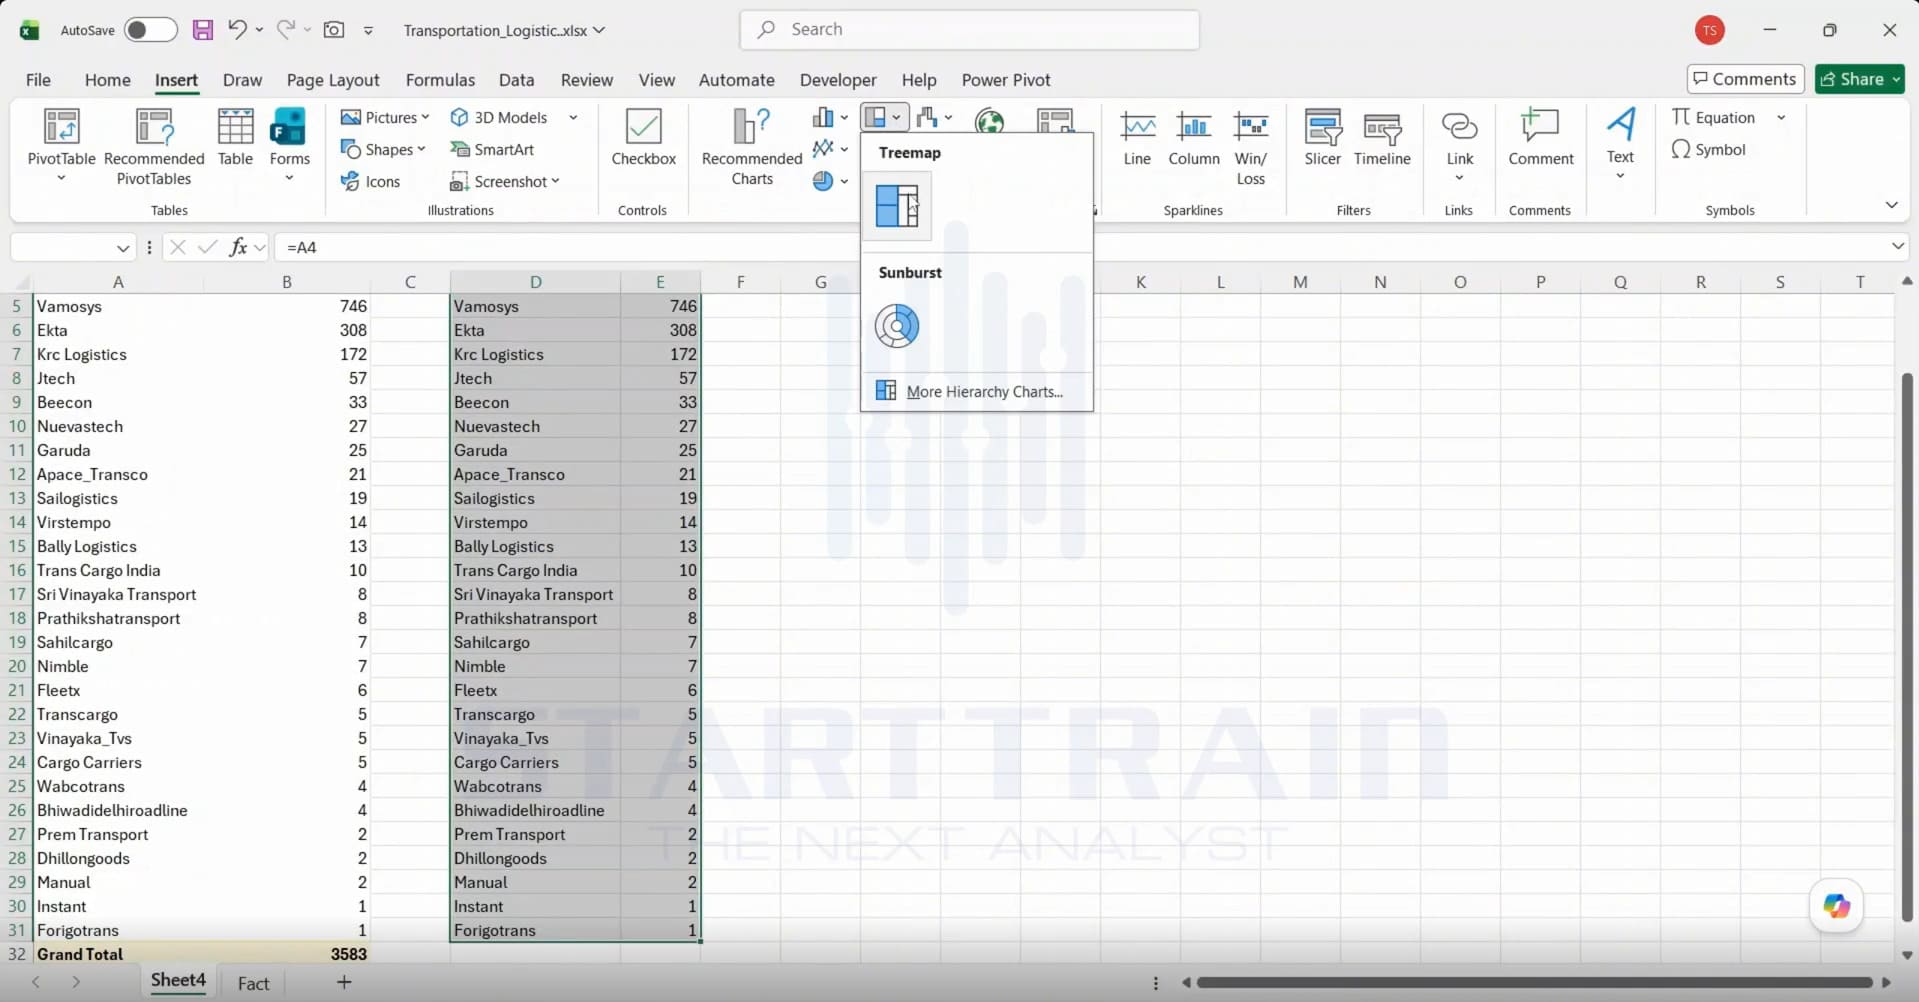1919x1002 pixels.
Task: Open Recommended Charts
Action: pyautogui.click(x=752, y=147)
